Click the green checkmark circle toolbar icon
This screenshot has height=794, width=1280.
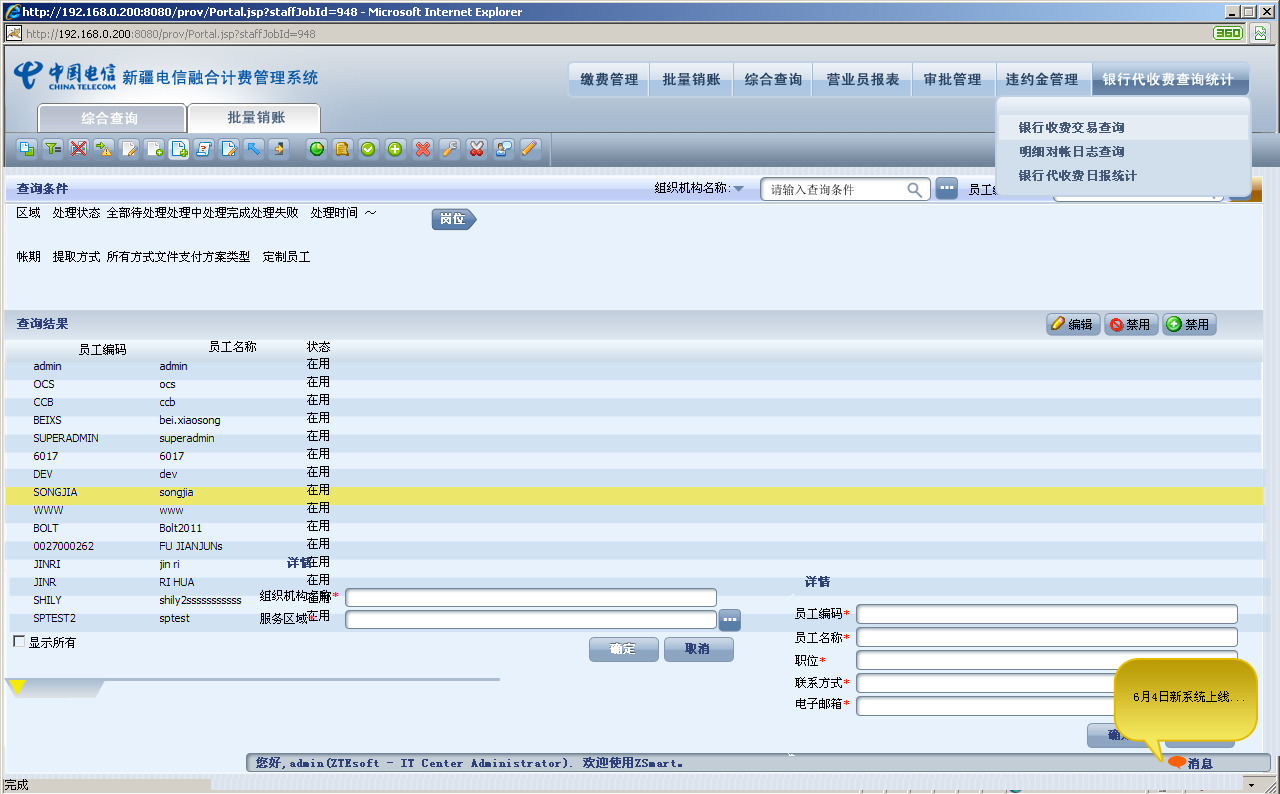368,149
